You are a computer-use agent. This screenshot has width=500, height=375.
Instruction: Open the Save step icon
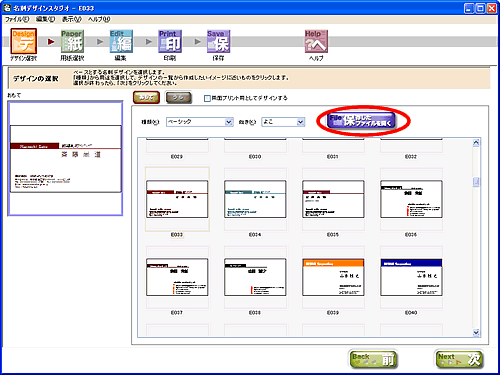[219, 41]
